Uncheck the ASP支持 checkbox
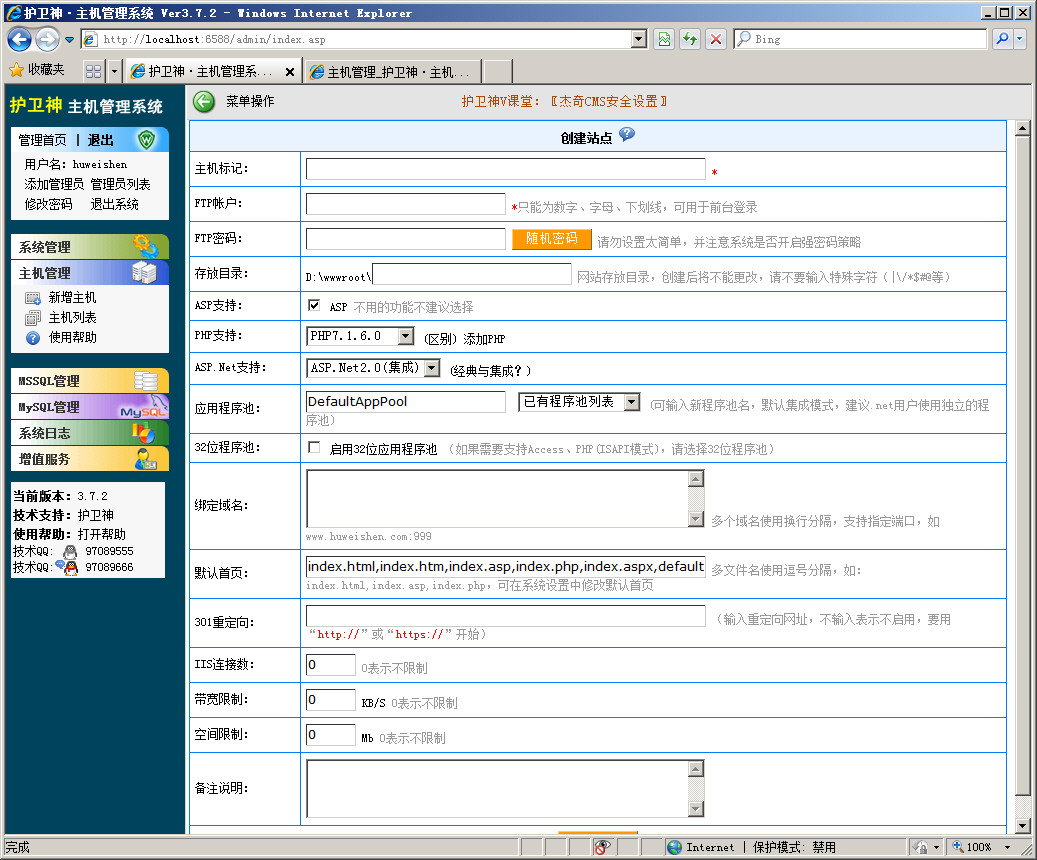Image resolution: width=1037 pixels, height=860 pixels. [x=314, y=305]
